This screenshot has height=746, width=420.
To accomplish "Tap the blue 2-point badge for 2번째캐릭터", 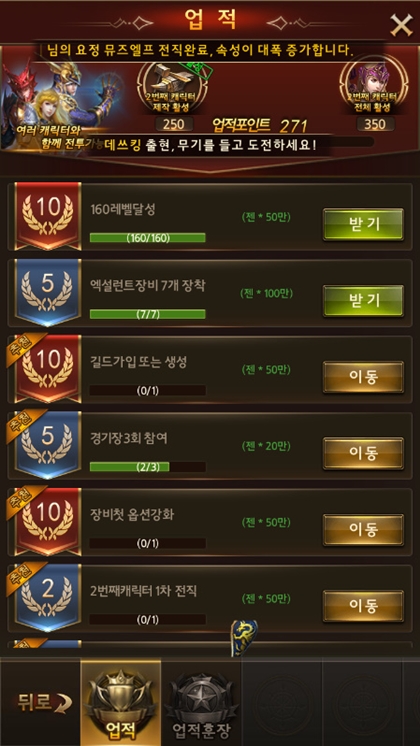I will [48, 598].
